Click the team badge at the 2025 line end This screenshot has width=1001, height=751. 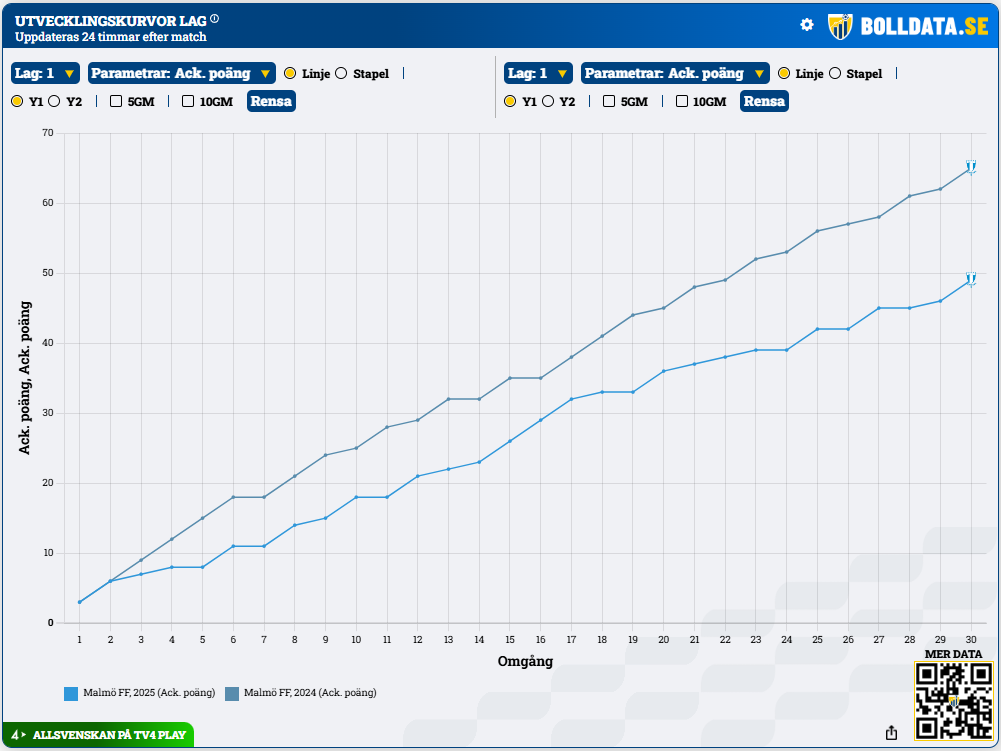(x=970, y=279)
